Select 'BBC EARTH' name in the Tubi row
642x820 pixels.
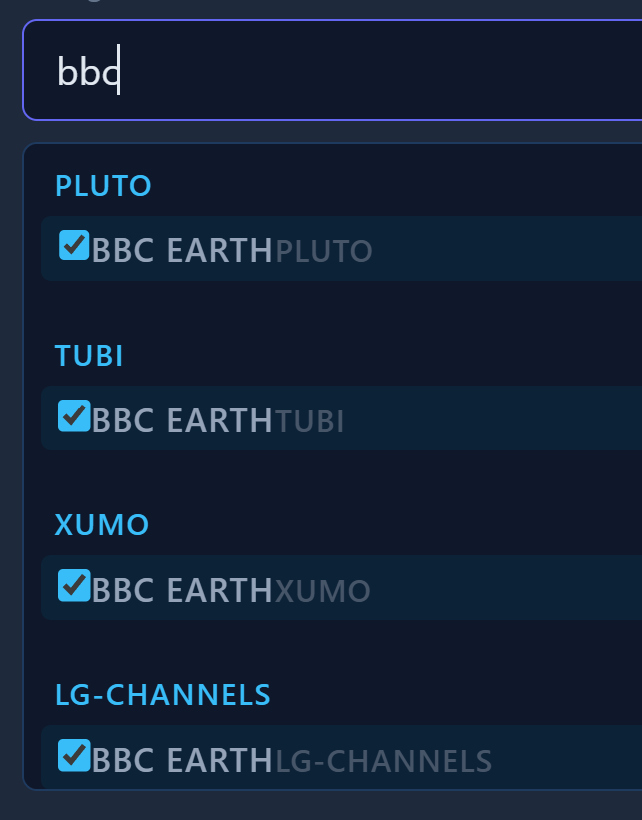[182, 420]
